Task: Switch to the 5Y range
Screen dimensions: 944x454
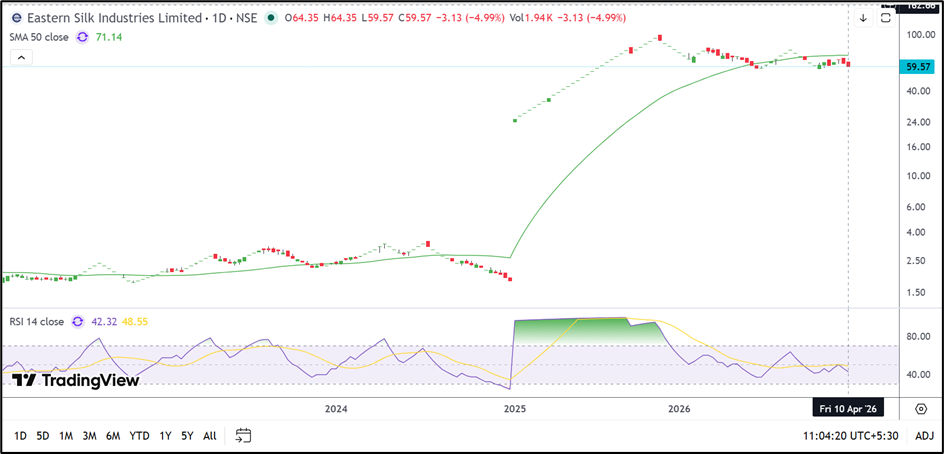Action: (187, 435)
